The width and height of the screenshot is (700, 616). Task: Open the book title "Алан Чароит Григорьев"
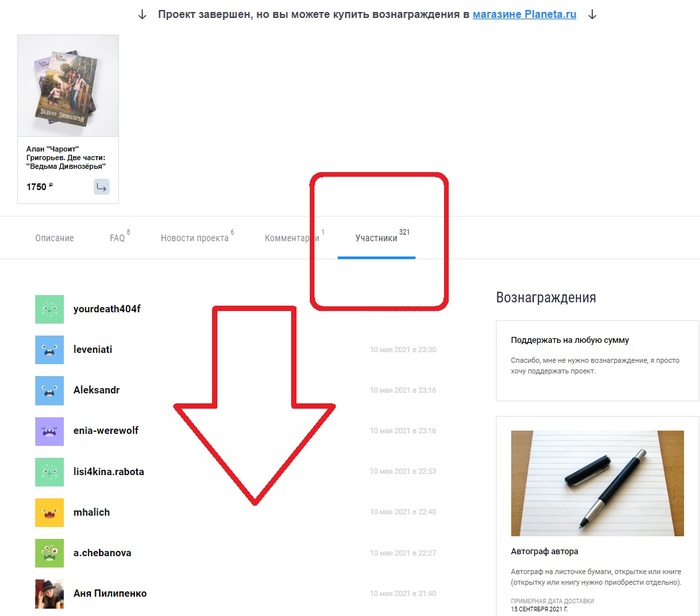point(66,158)
